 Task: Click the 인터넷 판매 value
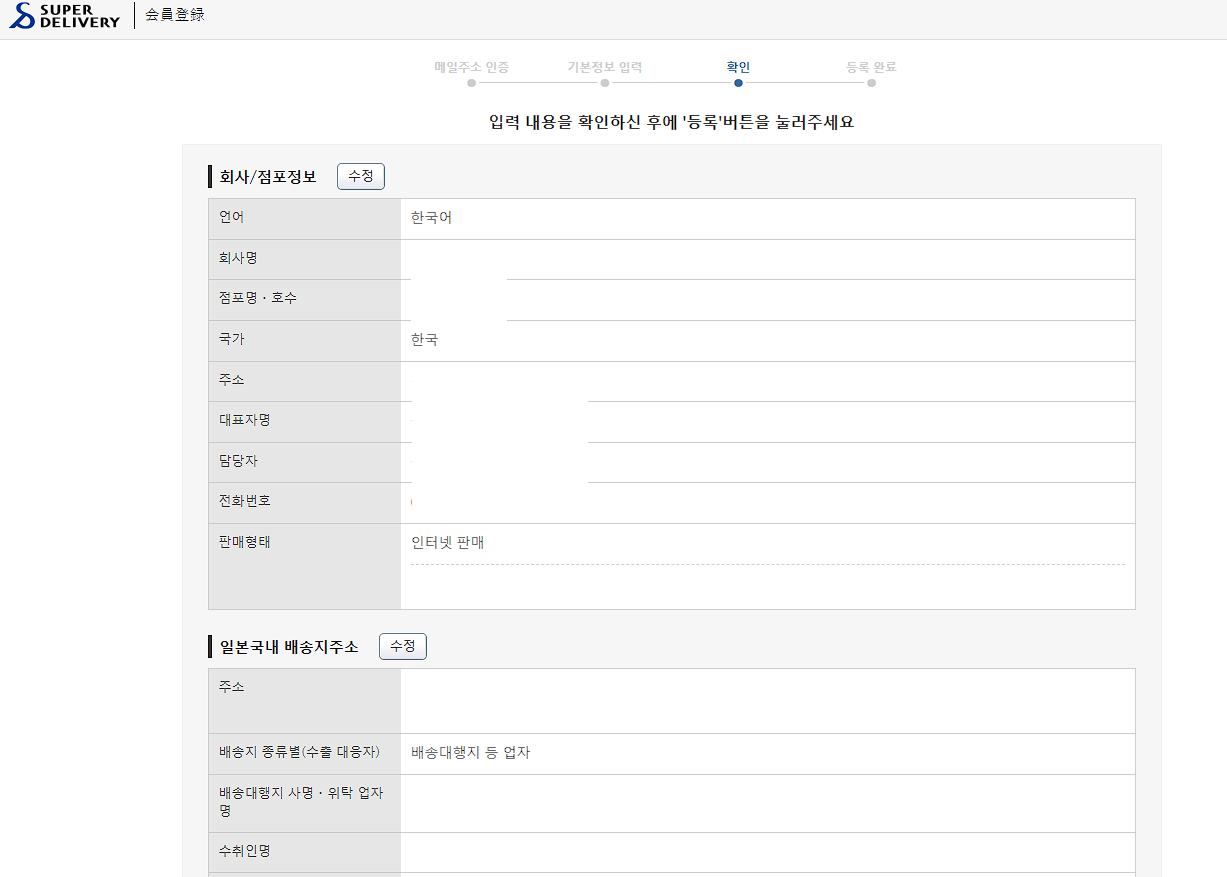[x=448, y=543]
